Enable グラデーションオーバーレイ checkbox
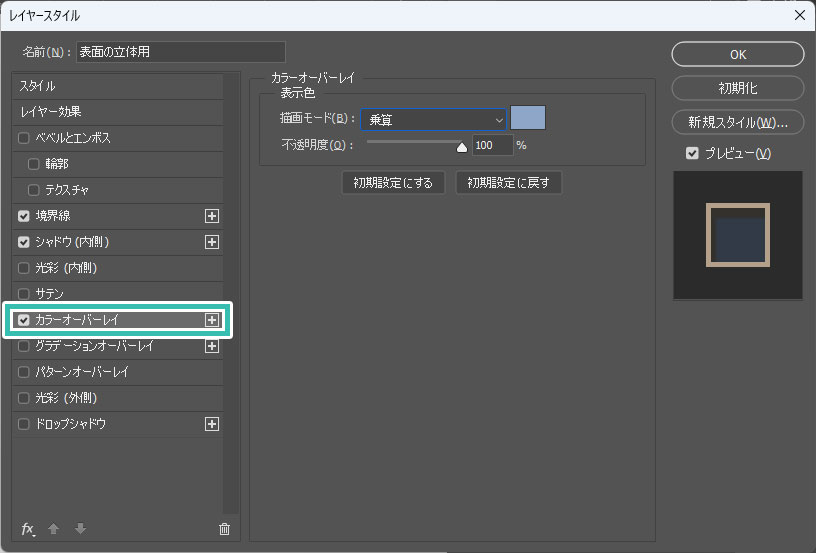The image size is (816, 553). point(23,346)
